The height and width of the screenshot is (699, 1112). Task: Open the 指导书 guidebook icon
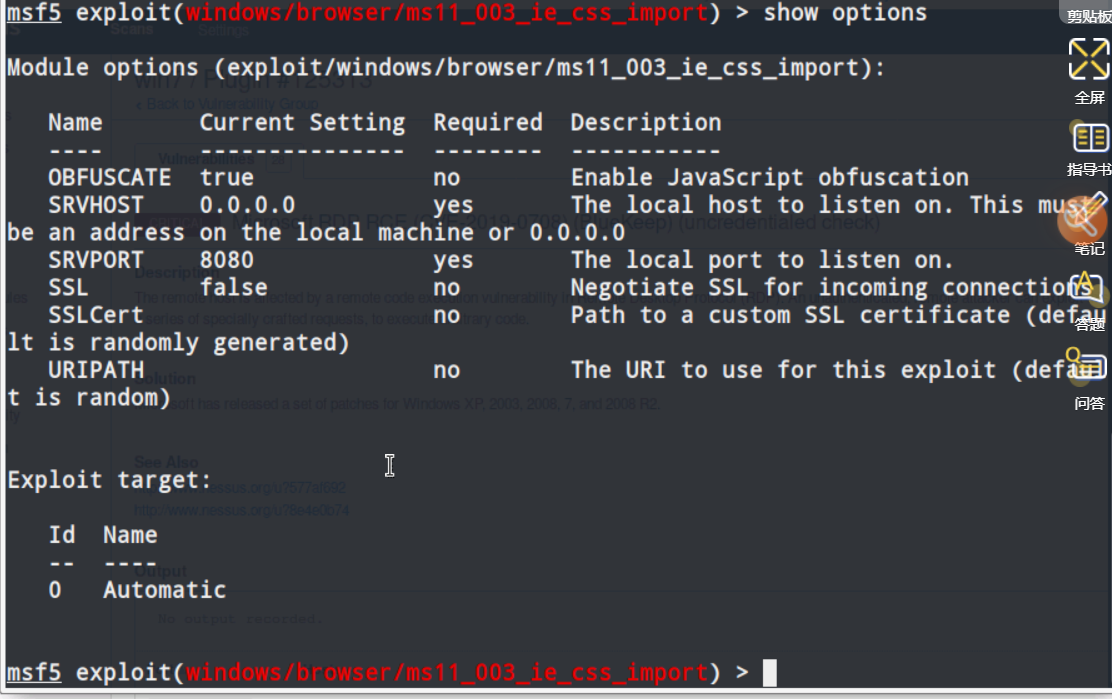(x=1090, y=138)
